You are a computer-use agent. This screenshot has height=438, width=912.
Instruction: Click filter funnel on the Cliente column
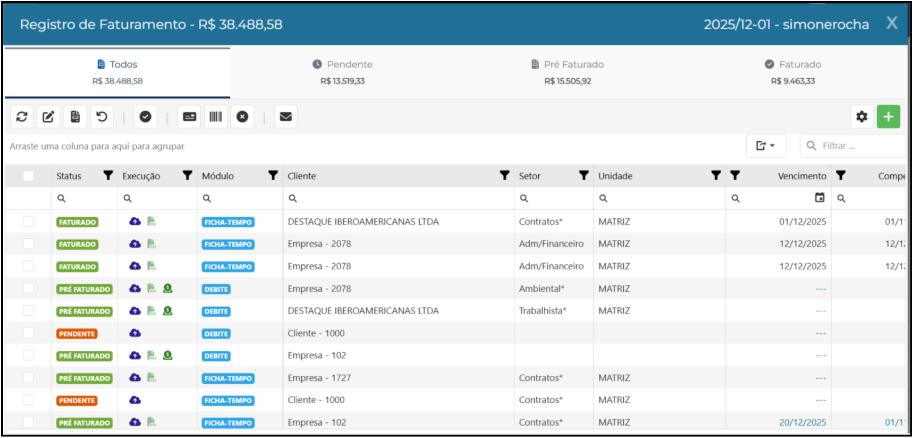(x=505, y=176)
